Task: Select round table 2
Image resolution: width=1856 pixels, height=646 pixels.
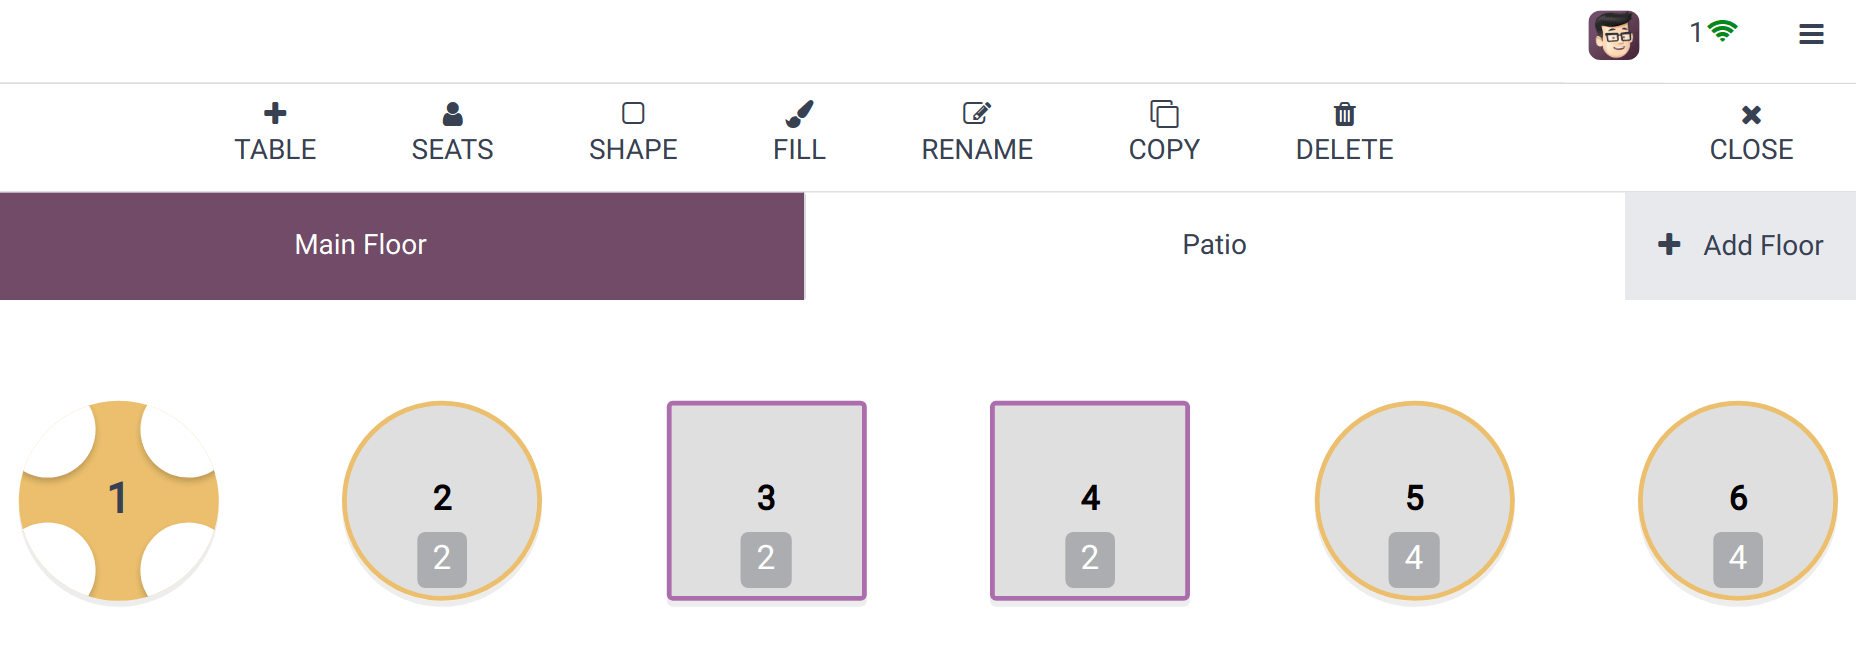Action: coord(442,501)
